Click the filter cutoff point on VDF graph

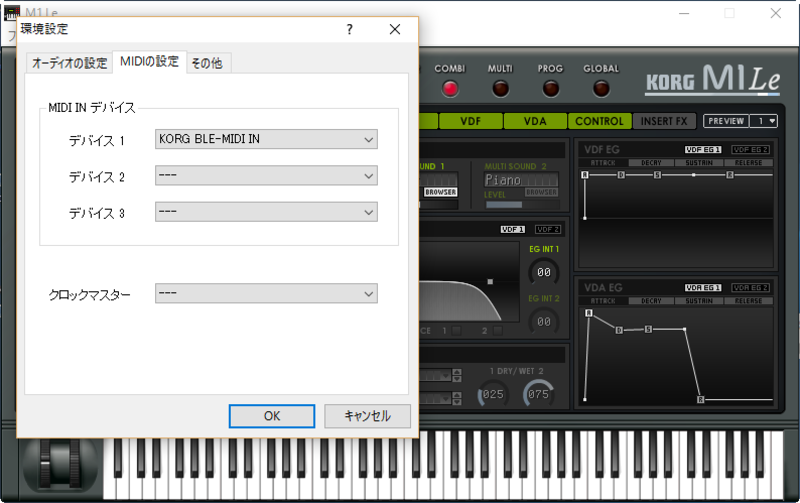pos(490,281)
